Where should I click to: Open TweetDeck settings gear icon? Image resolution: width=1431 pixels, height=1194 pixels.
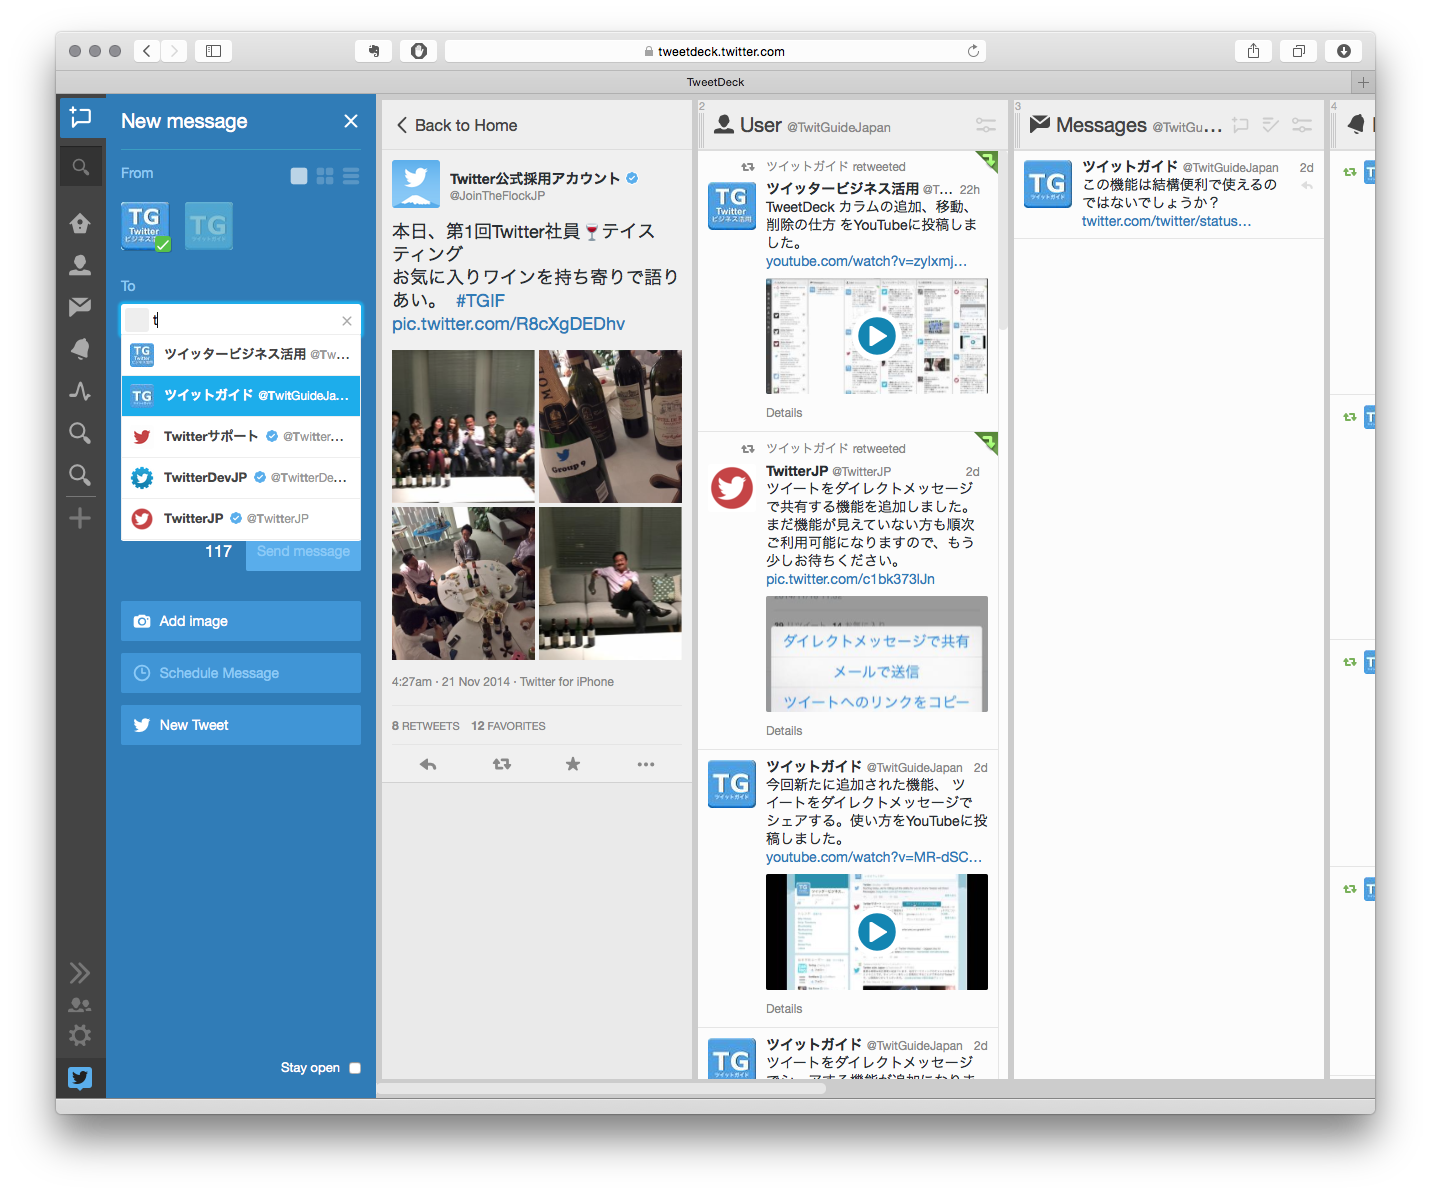(x=80, y=1035)
